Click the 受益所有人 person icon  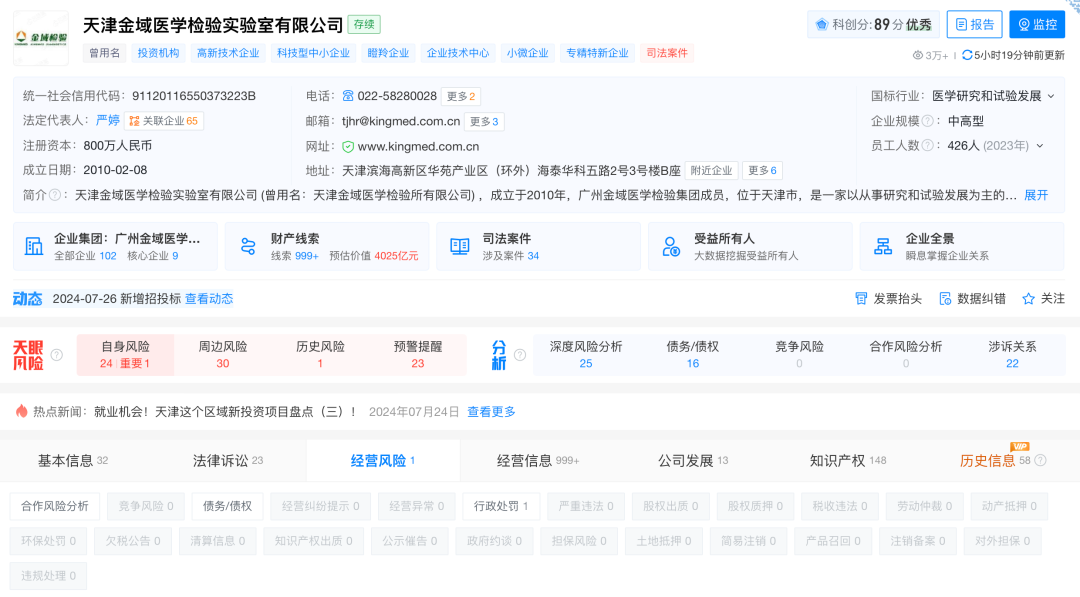point(671,246)
